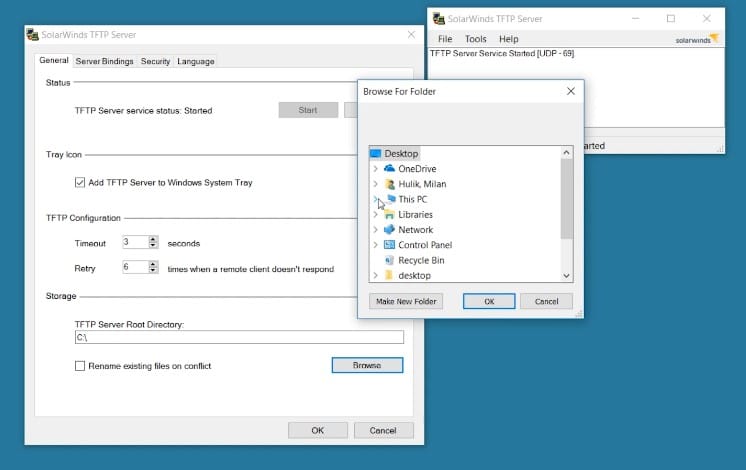The image size is (746, 470).
Task: Expand the OneDrive tree node
Action: [375, 169]
